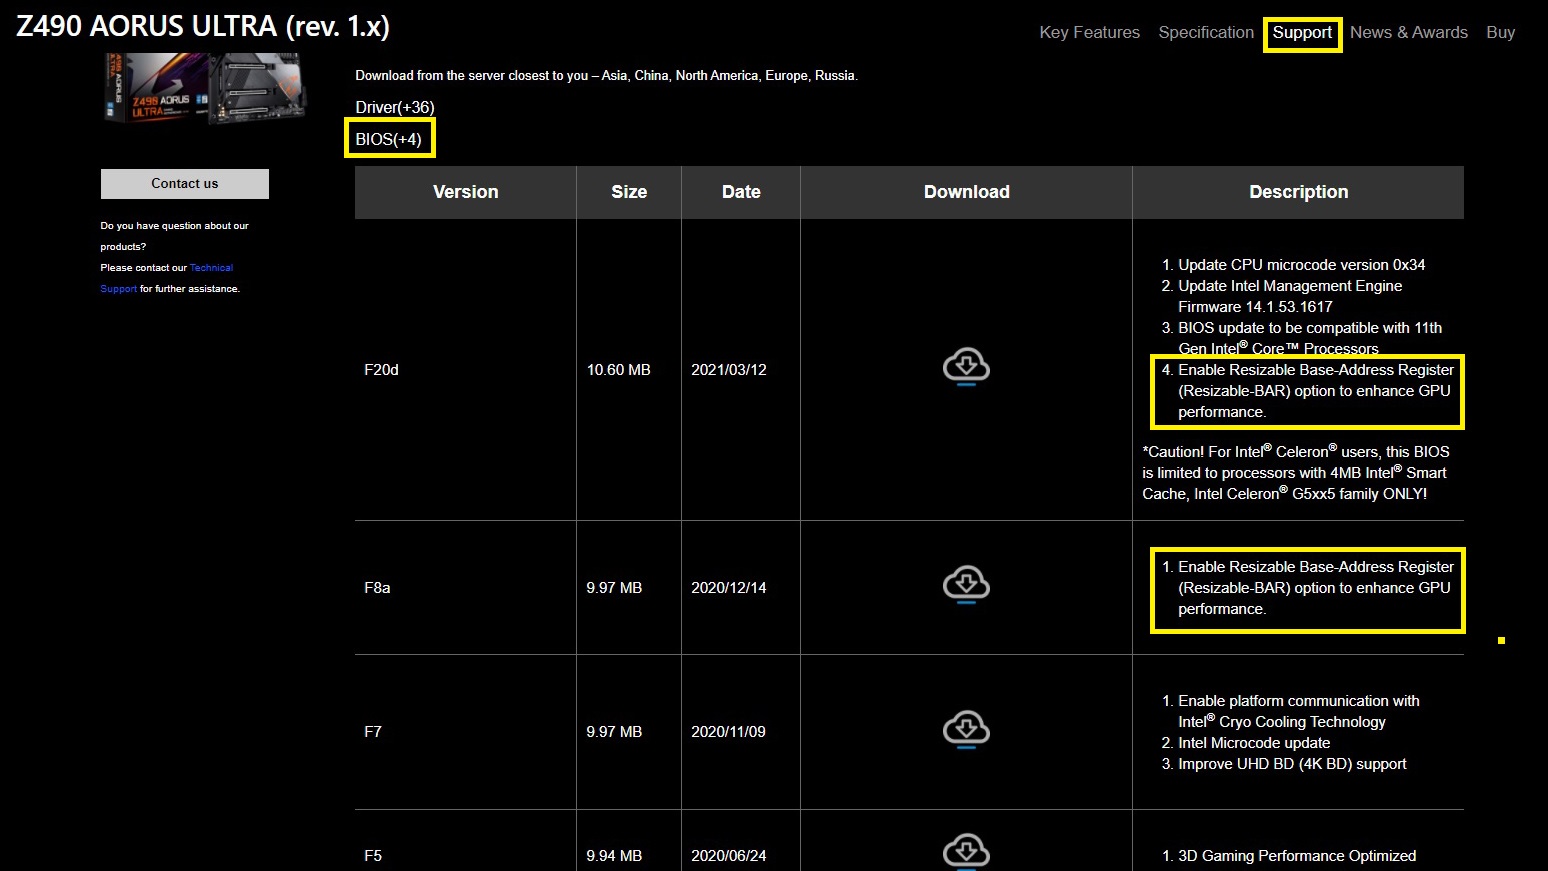Click the Description column header
1548x871 pixels.
coord(1298,192)
